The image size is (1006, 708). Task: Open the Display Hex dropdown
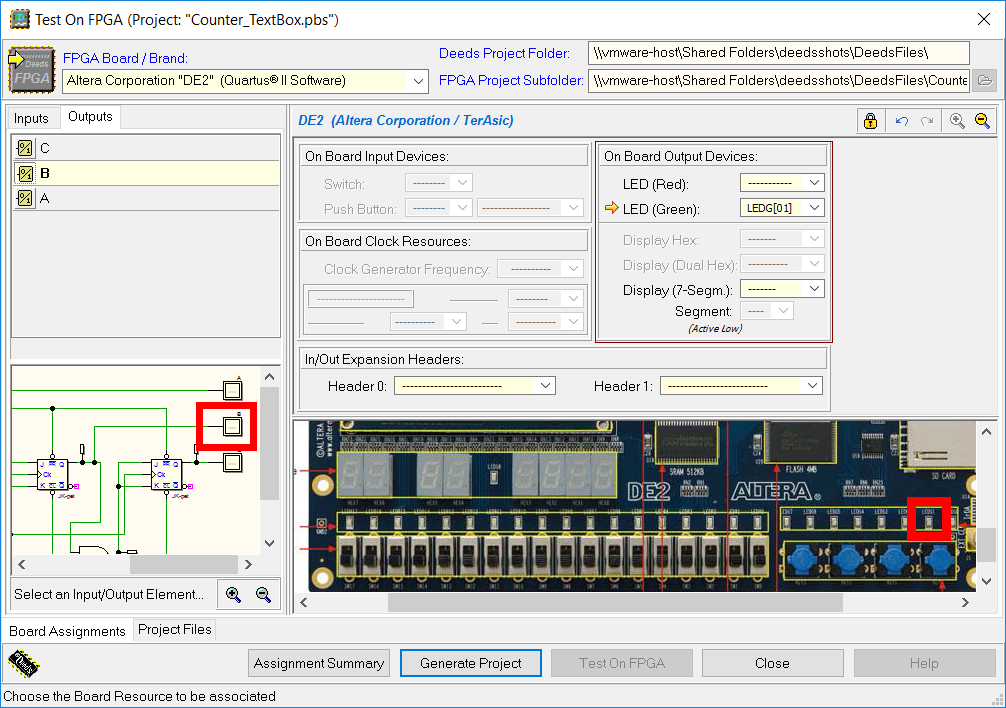pos(814,239)
